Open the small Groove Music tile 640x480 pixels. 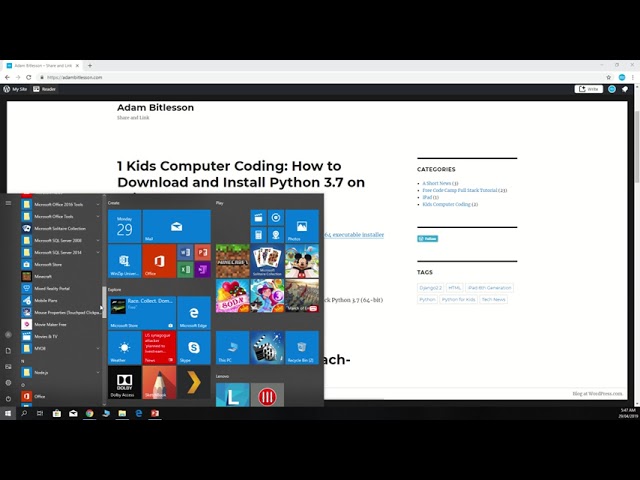coord(276,218)
